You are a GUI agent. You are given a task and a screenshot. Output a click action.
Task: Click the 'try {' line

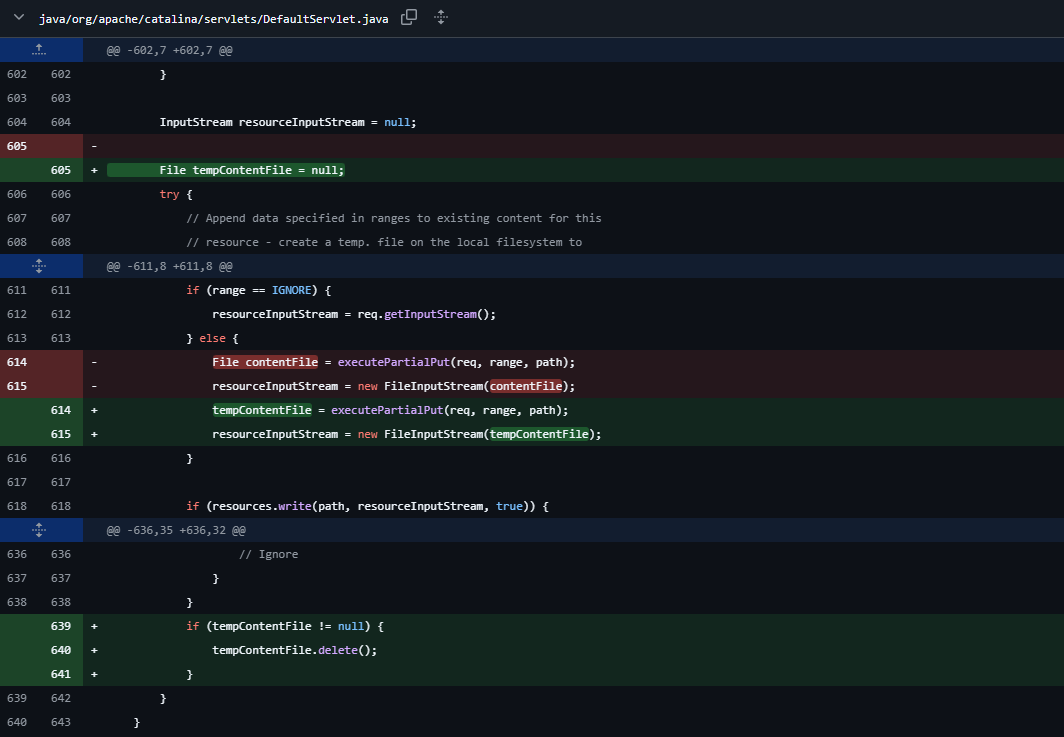176,194
